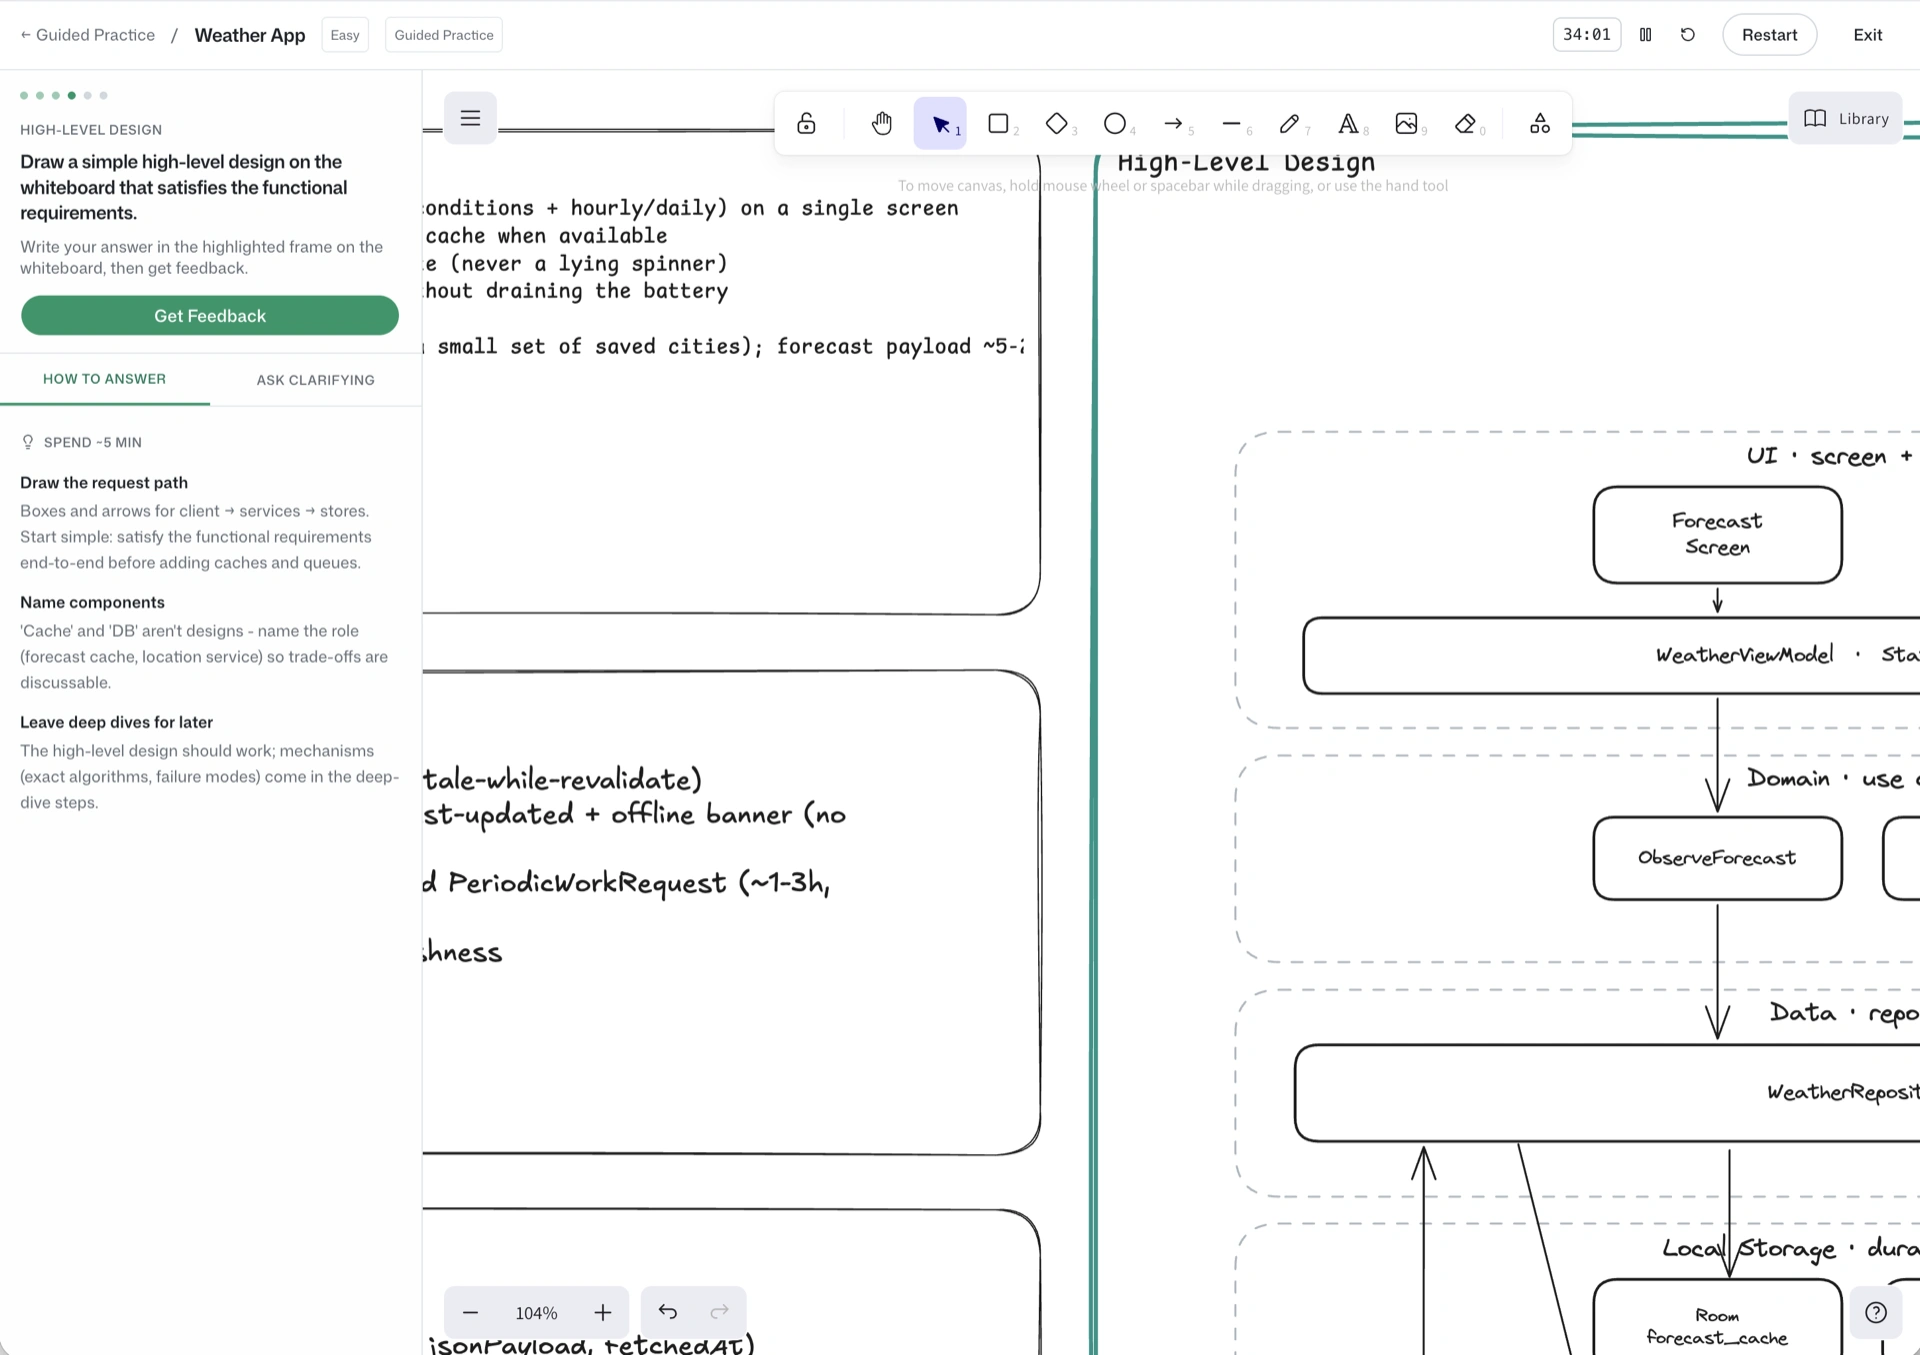The image size is (1920, 1355).
Task: Select the Forecast Screen box
Action: [x=1717, y=535]
